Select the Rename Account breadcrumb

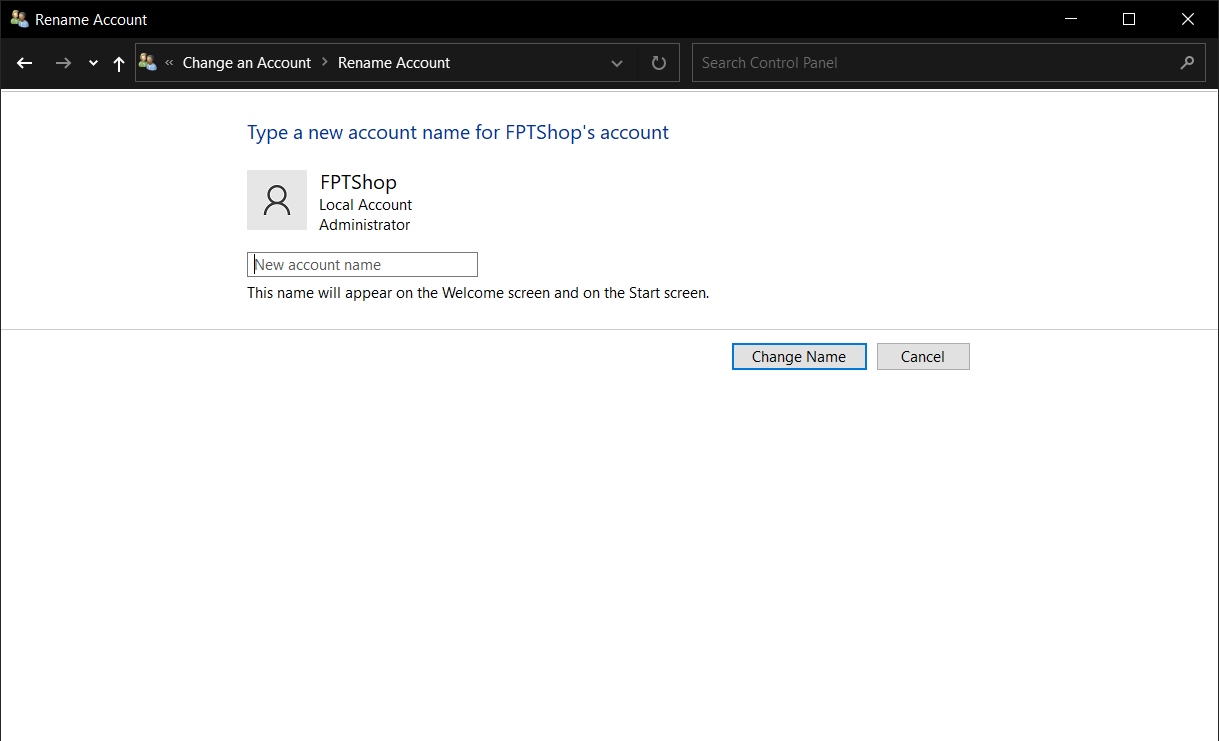[x=394, y=62]
